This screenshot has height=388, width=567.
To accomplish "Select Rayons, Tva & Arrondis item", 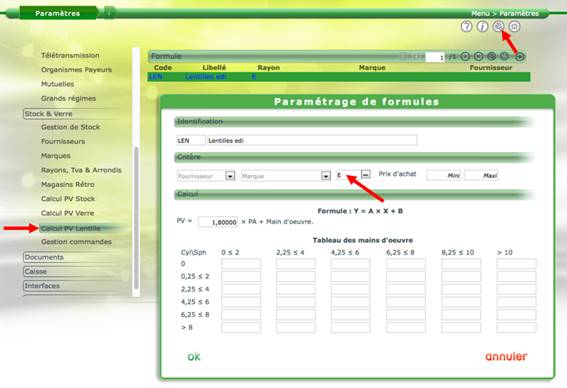I will (81, 170).
